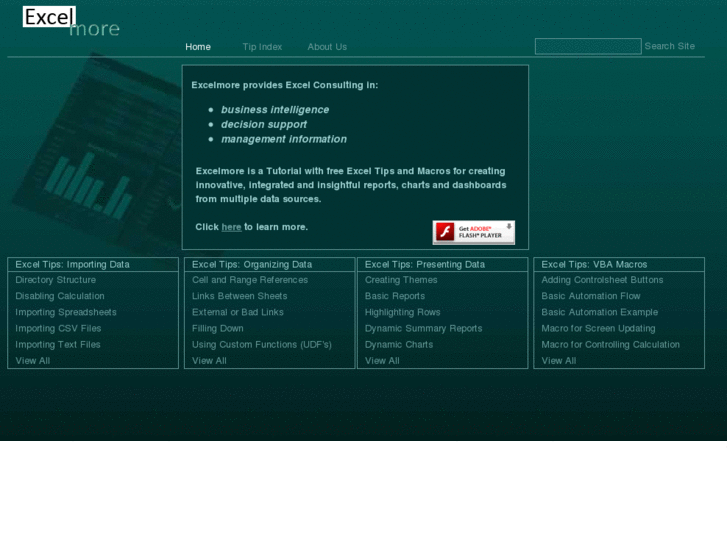Viewport: 727px width, 545px height.
Task: Open Macro for Controlling Calculation tip
Action: click(x=611, y=345)
